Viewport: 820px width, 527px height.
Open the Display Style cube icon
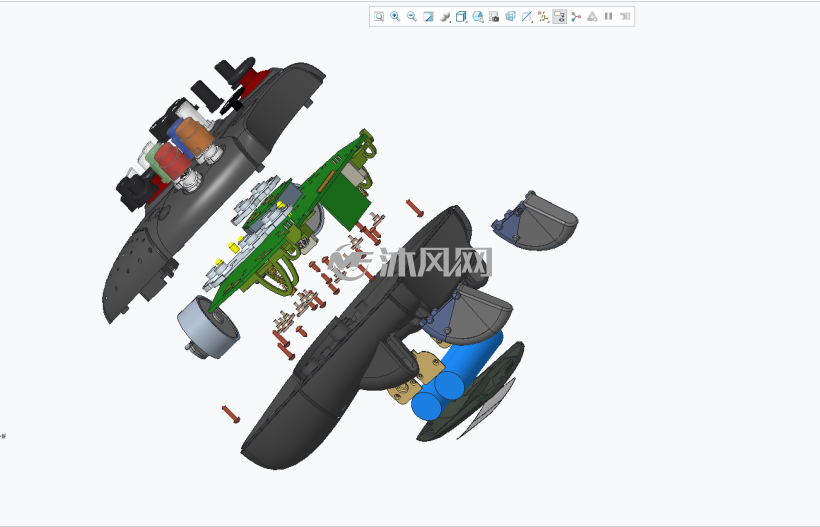pyautogui.click(x=461, y=17)
